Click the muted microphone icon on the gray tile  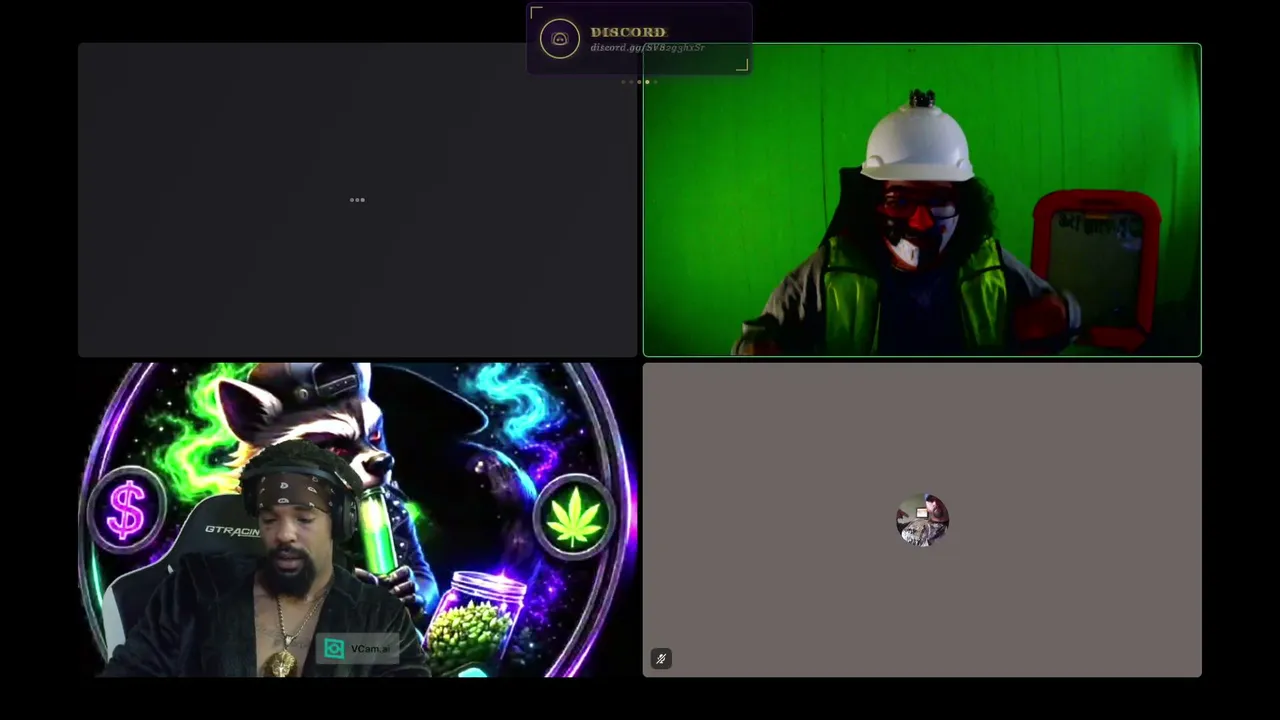click(661, 658)
